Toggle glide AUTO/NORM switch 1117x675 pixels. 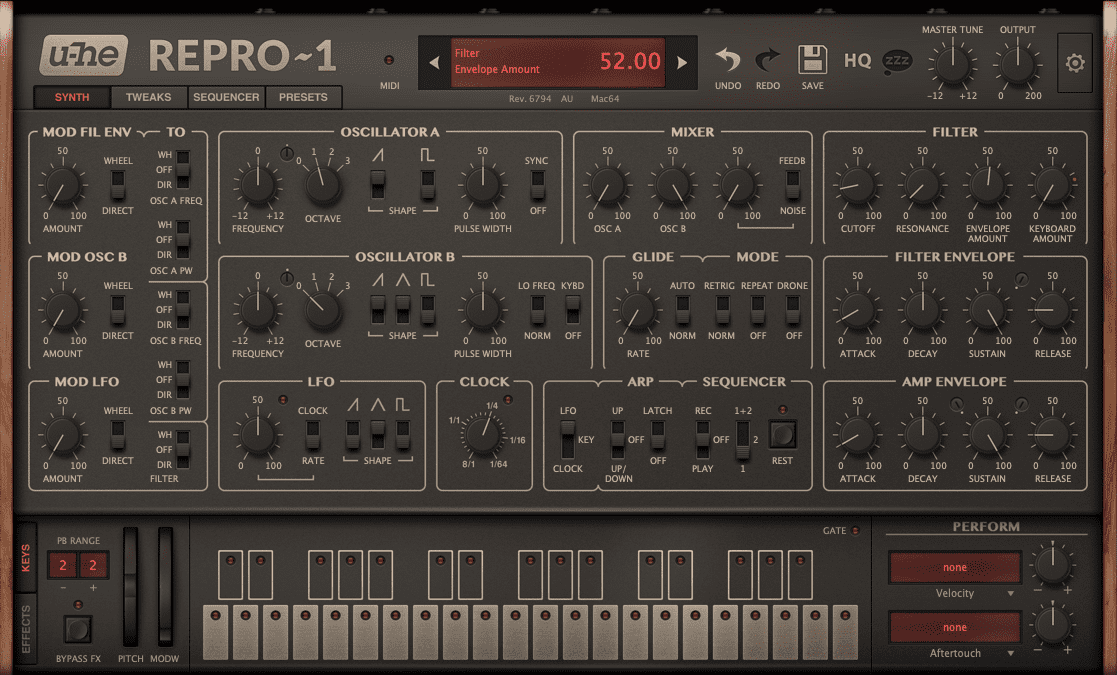coord(682,309)
